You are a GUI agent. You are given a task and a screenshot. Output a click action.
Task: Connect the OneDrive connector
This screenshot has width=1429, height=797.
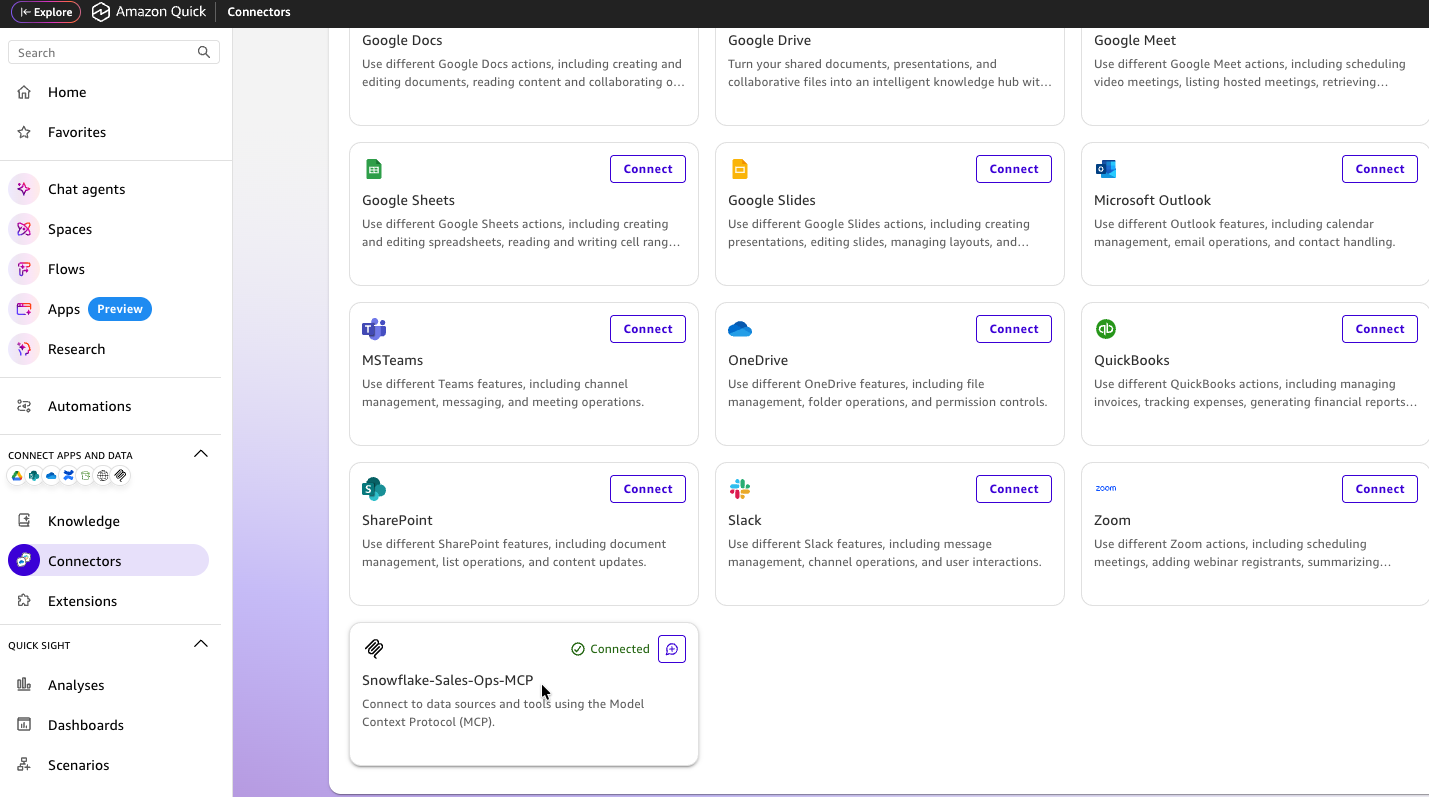[x=1014, y=329]
